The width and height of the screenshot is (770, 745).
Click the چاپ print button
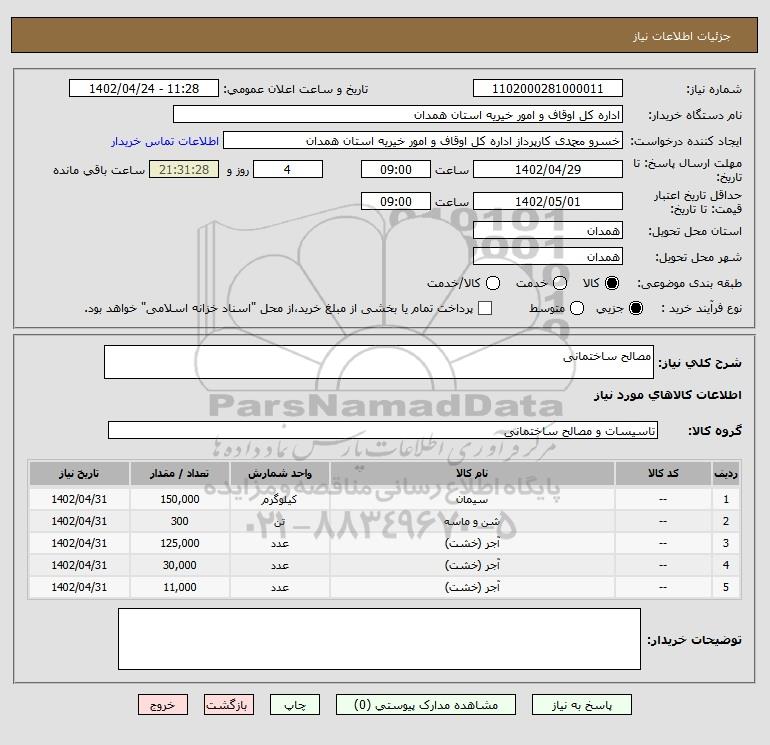(295, 705)
